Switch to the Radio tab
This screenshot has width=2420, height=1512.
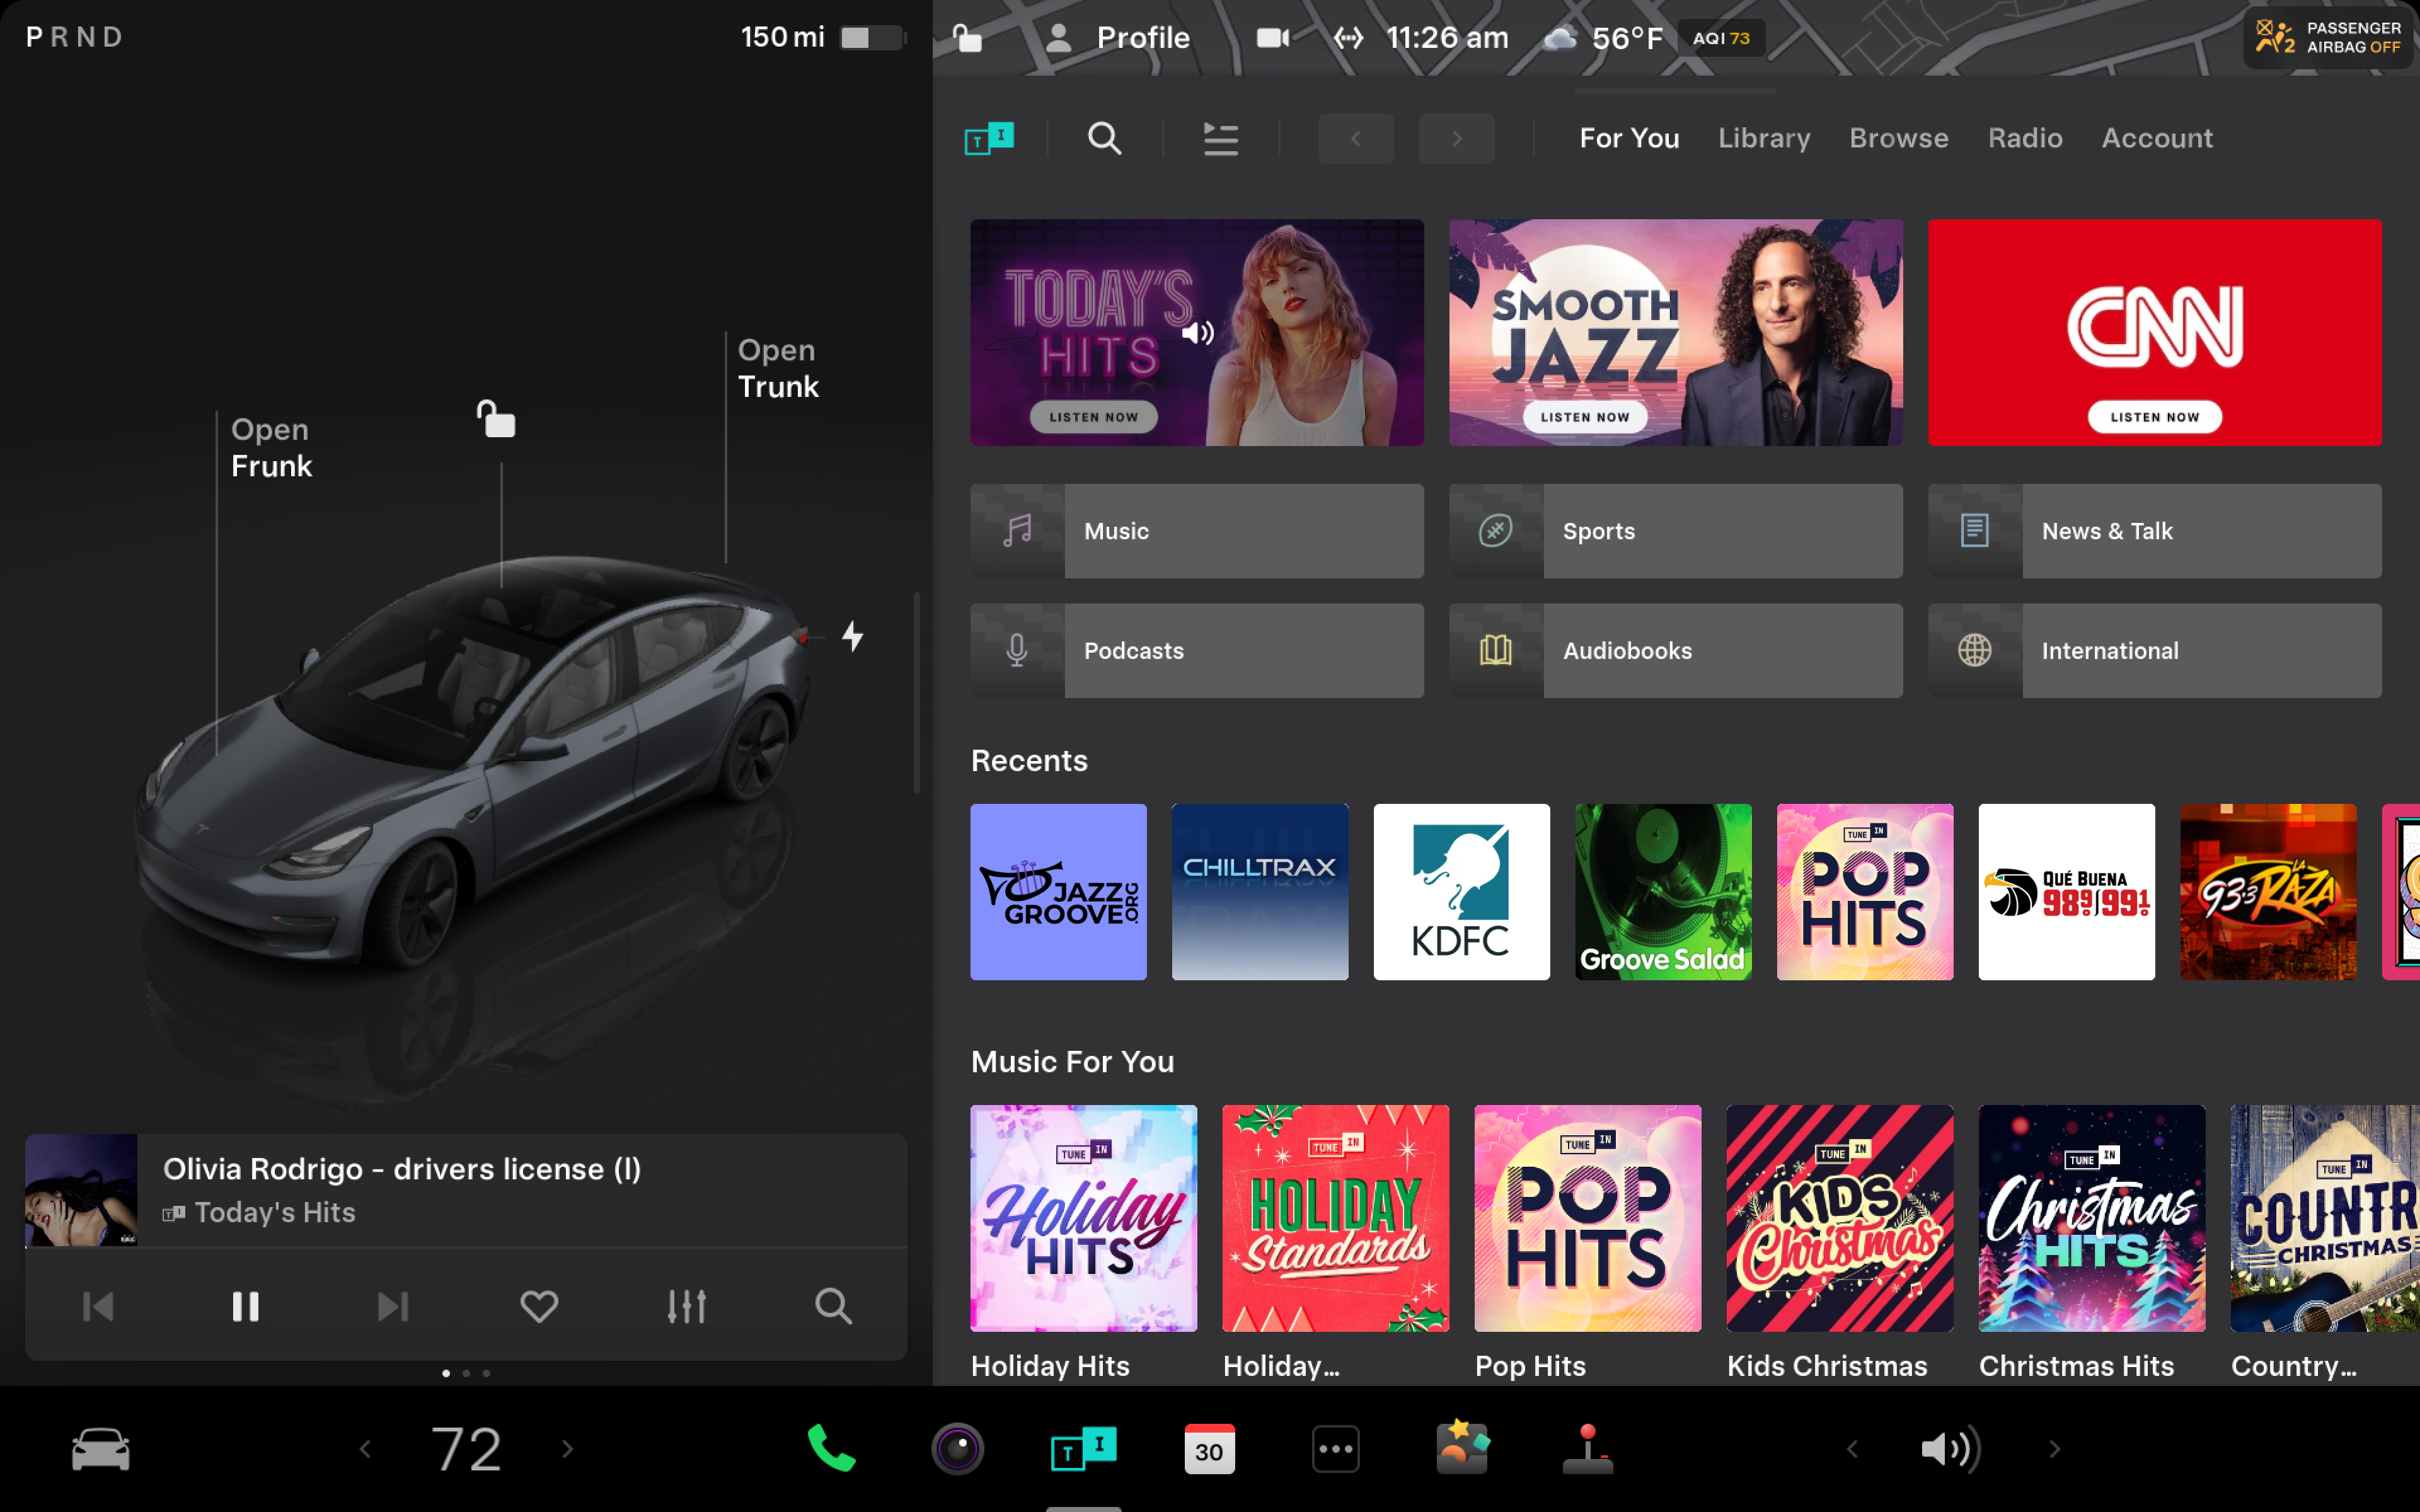(2024, 138)
